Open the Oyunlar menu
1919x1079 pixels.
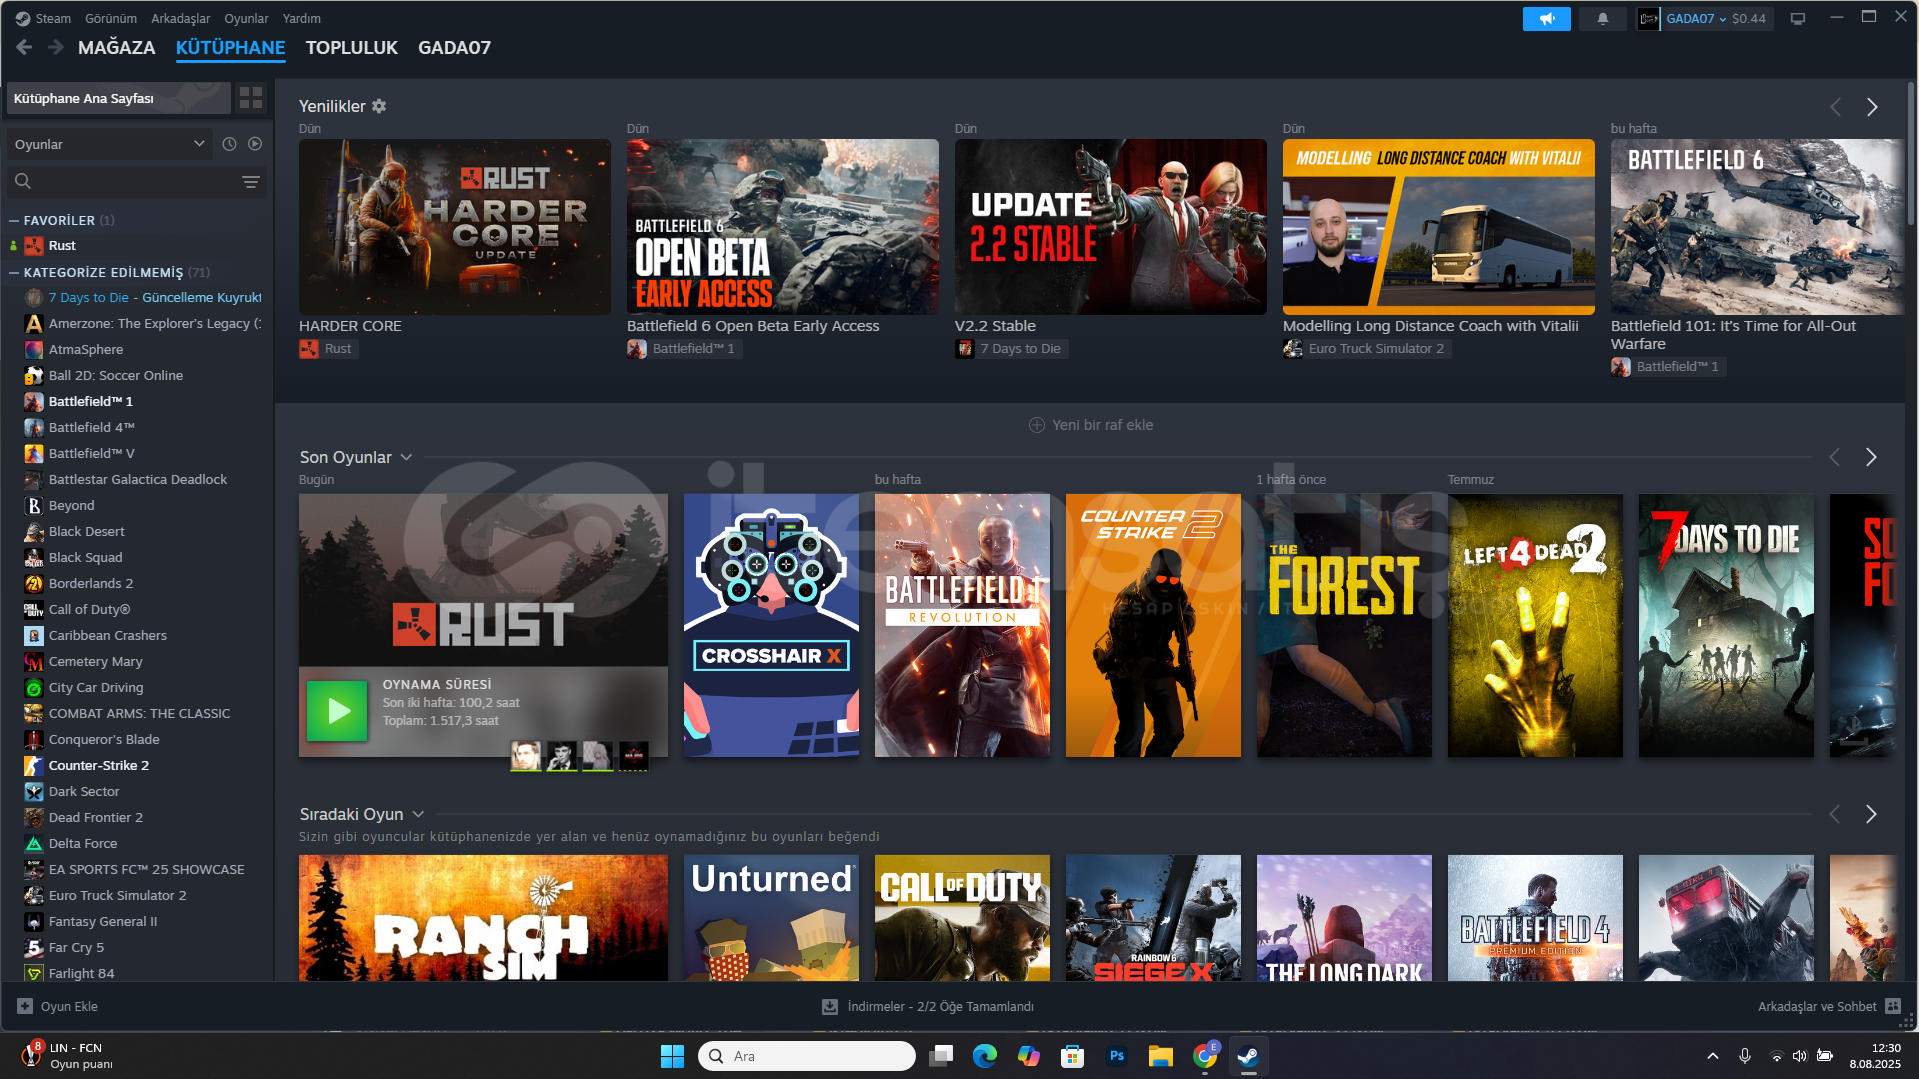tap(246, 18)
